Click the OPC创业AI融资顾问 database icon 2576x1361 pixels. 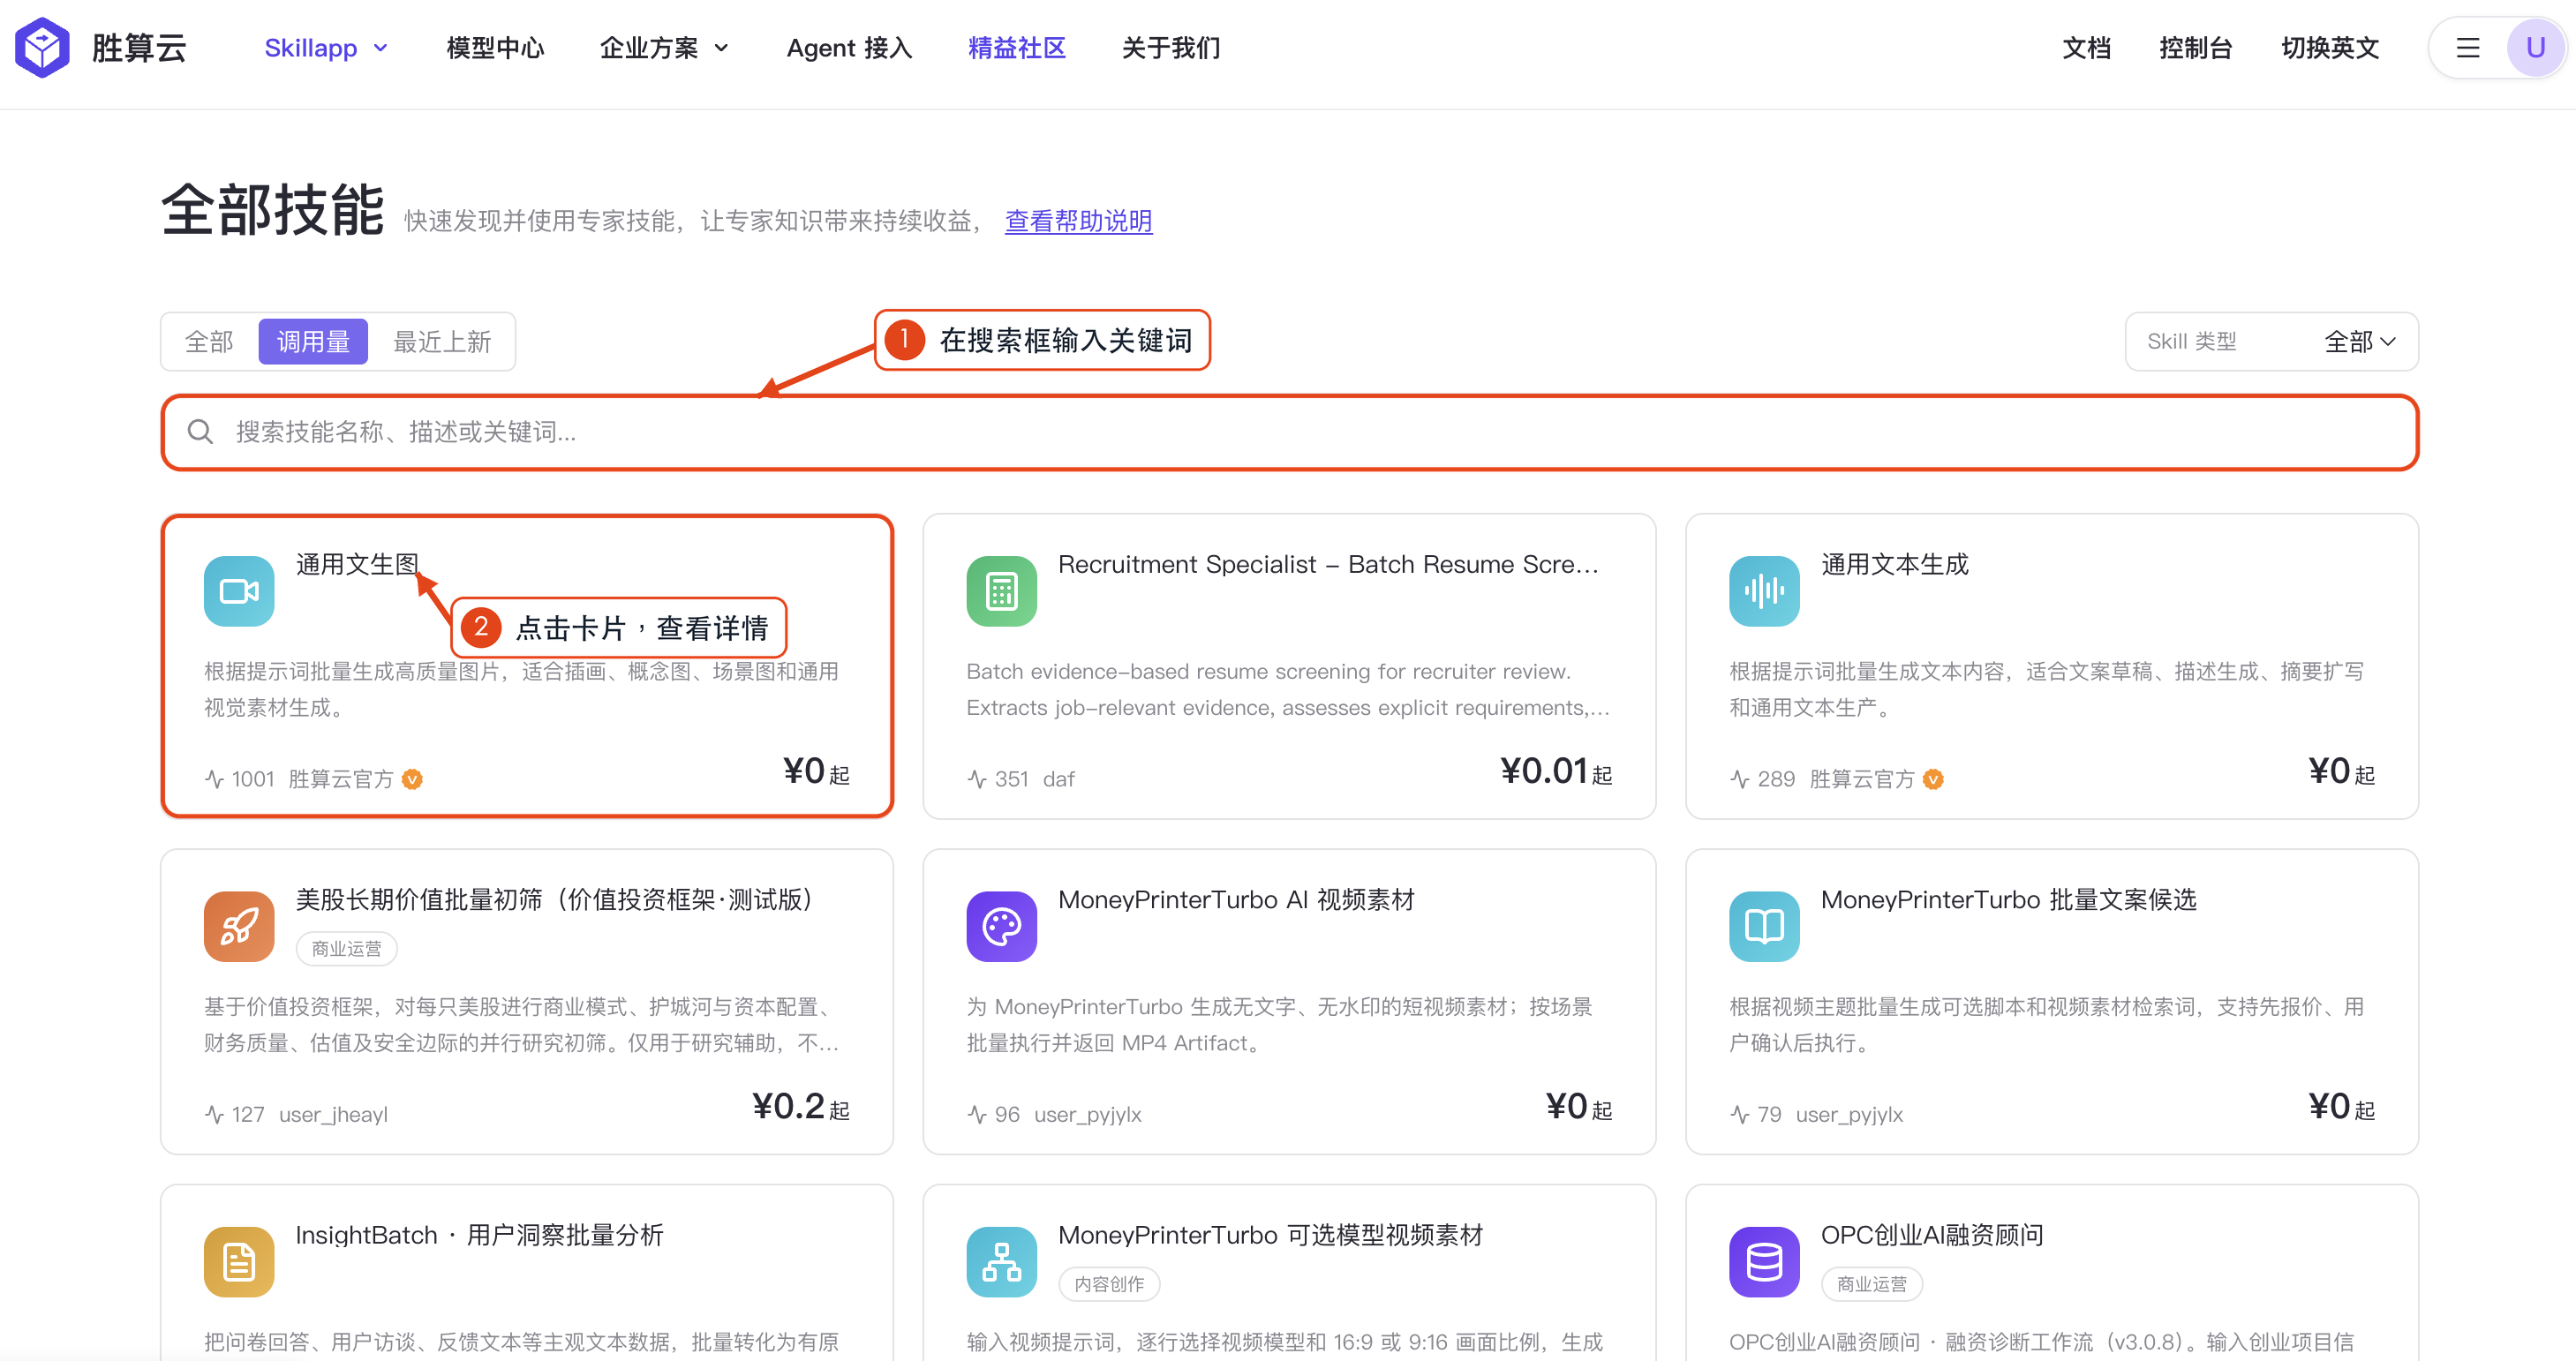[1764, 1261]
